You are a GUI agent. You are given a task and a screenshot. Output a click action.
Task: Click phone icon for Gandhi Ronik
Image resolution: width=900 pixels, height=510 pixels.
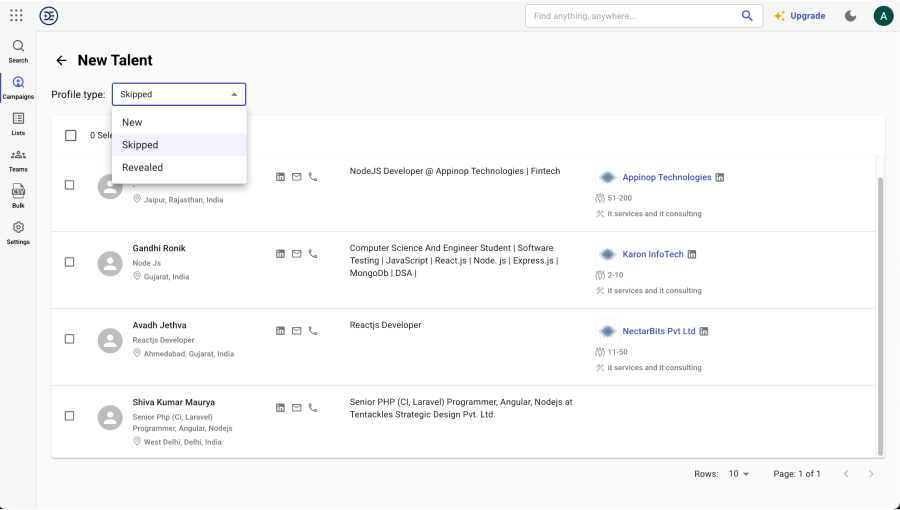(313, 254)
